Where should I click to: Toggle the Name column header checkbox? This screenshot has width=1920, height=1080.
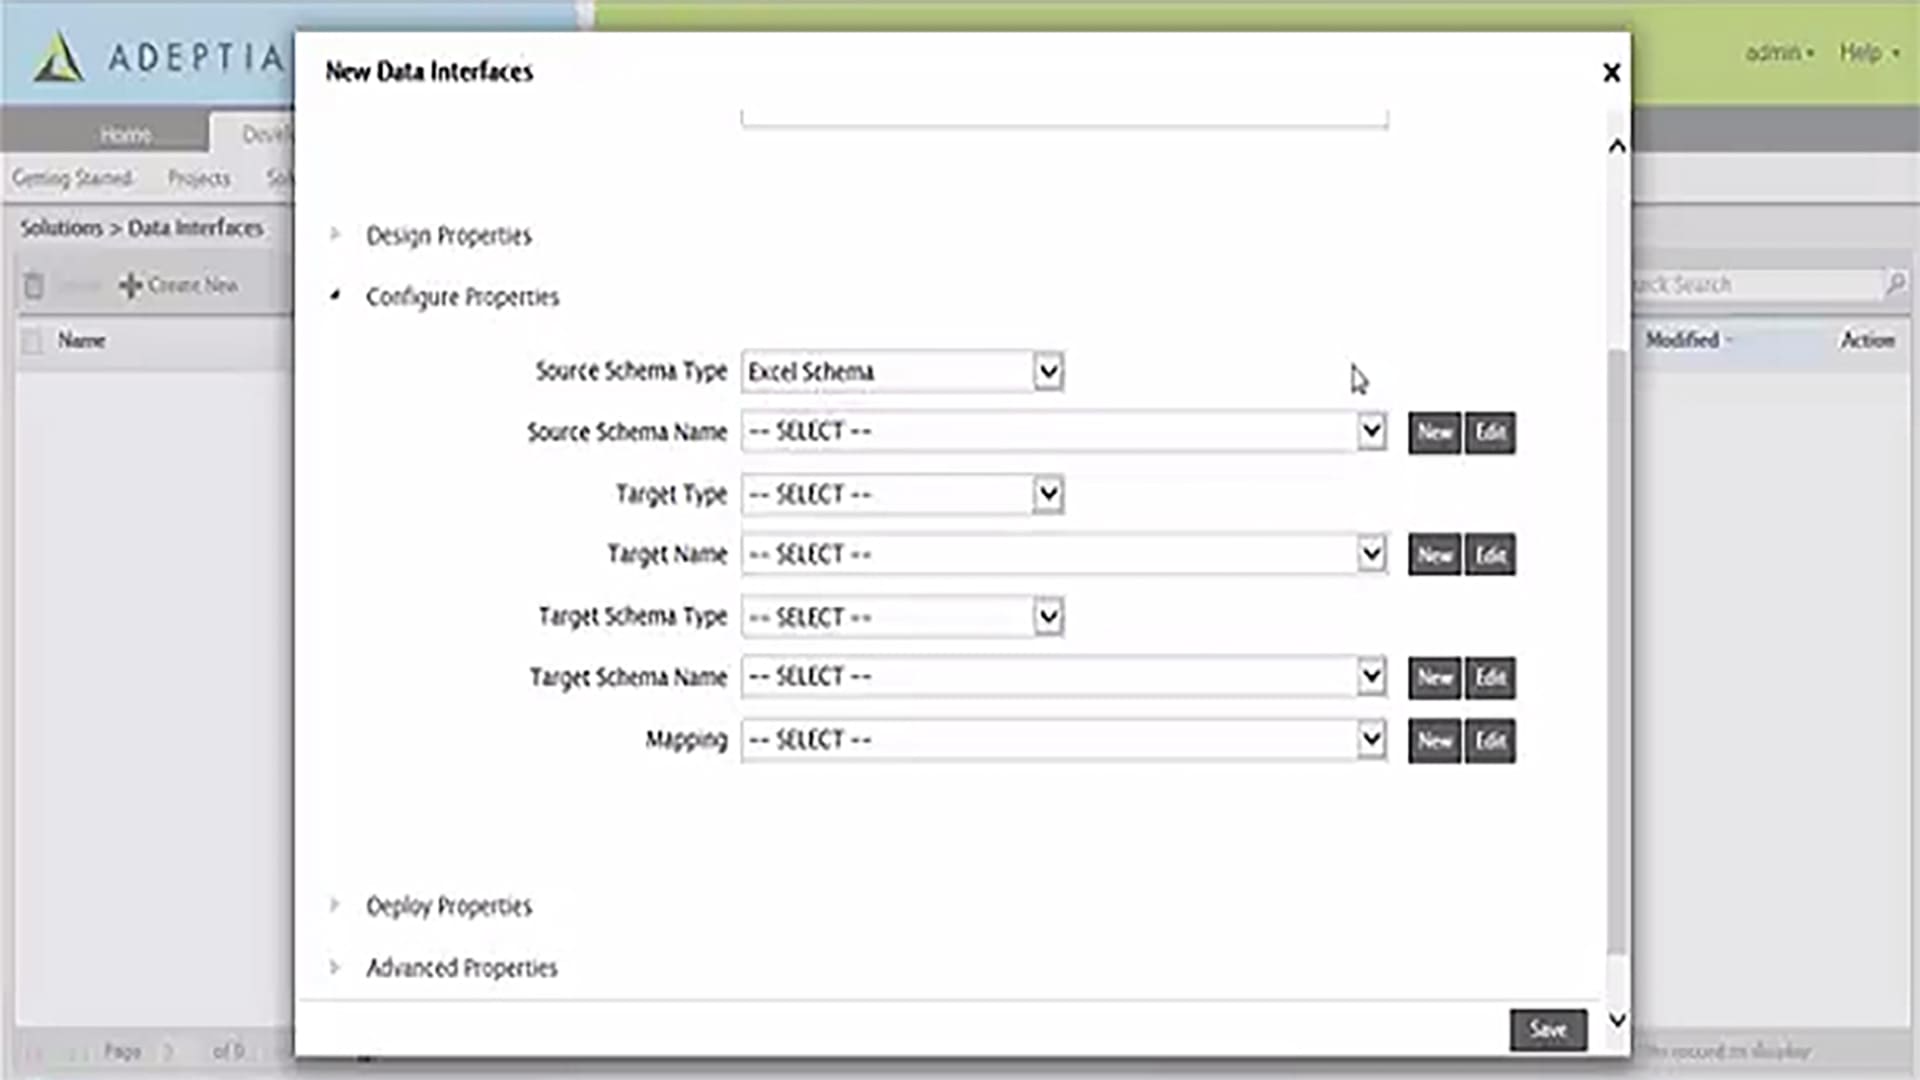pyautogui.click(x=33, y=342)
